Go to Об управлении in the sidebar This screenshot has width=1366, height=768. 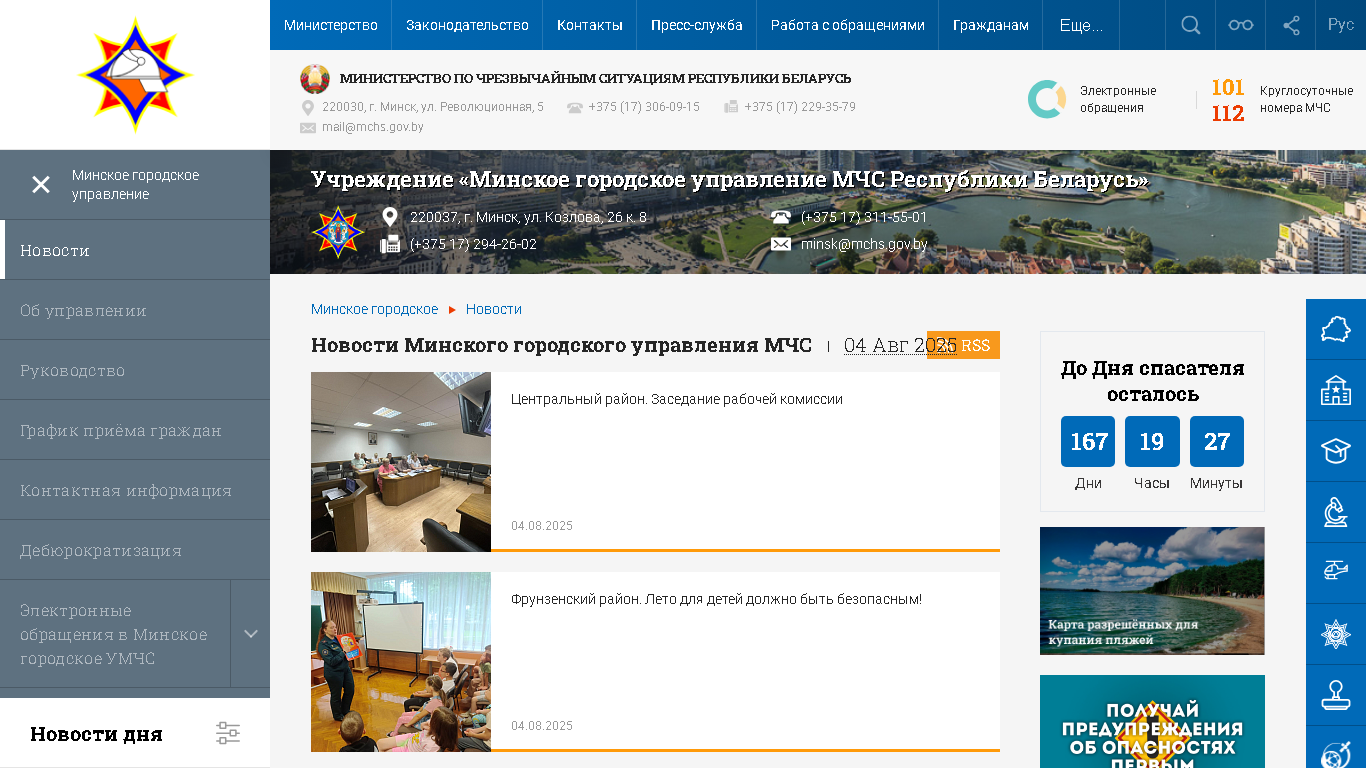click(135, 310)
